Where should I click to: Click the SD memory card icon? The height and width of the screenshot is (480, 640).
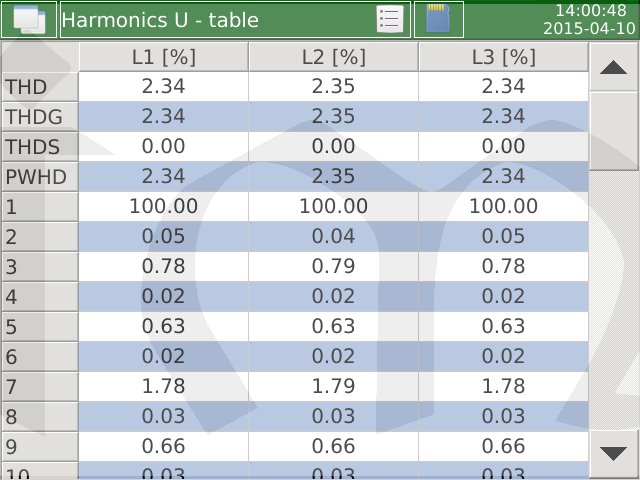[x=438, y=19]
